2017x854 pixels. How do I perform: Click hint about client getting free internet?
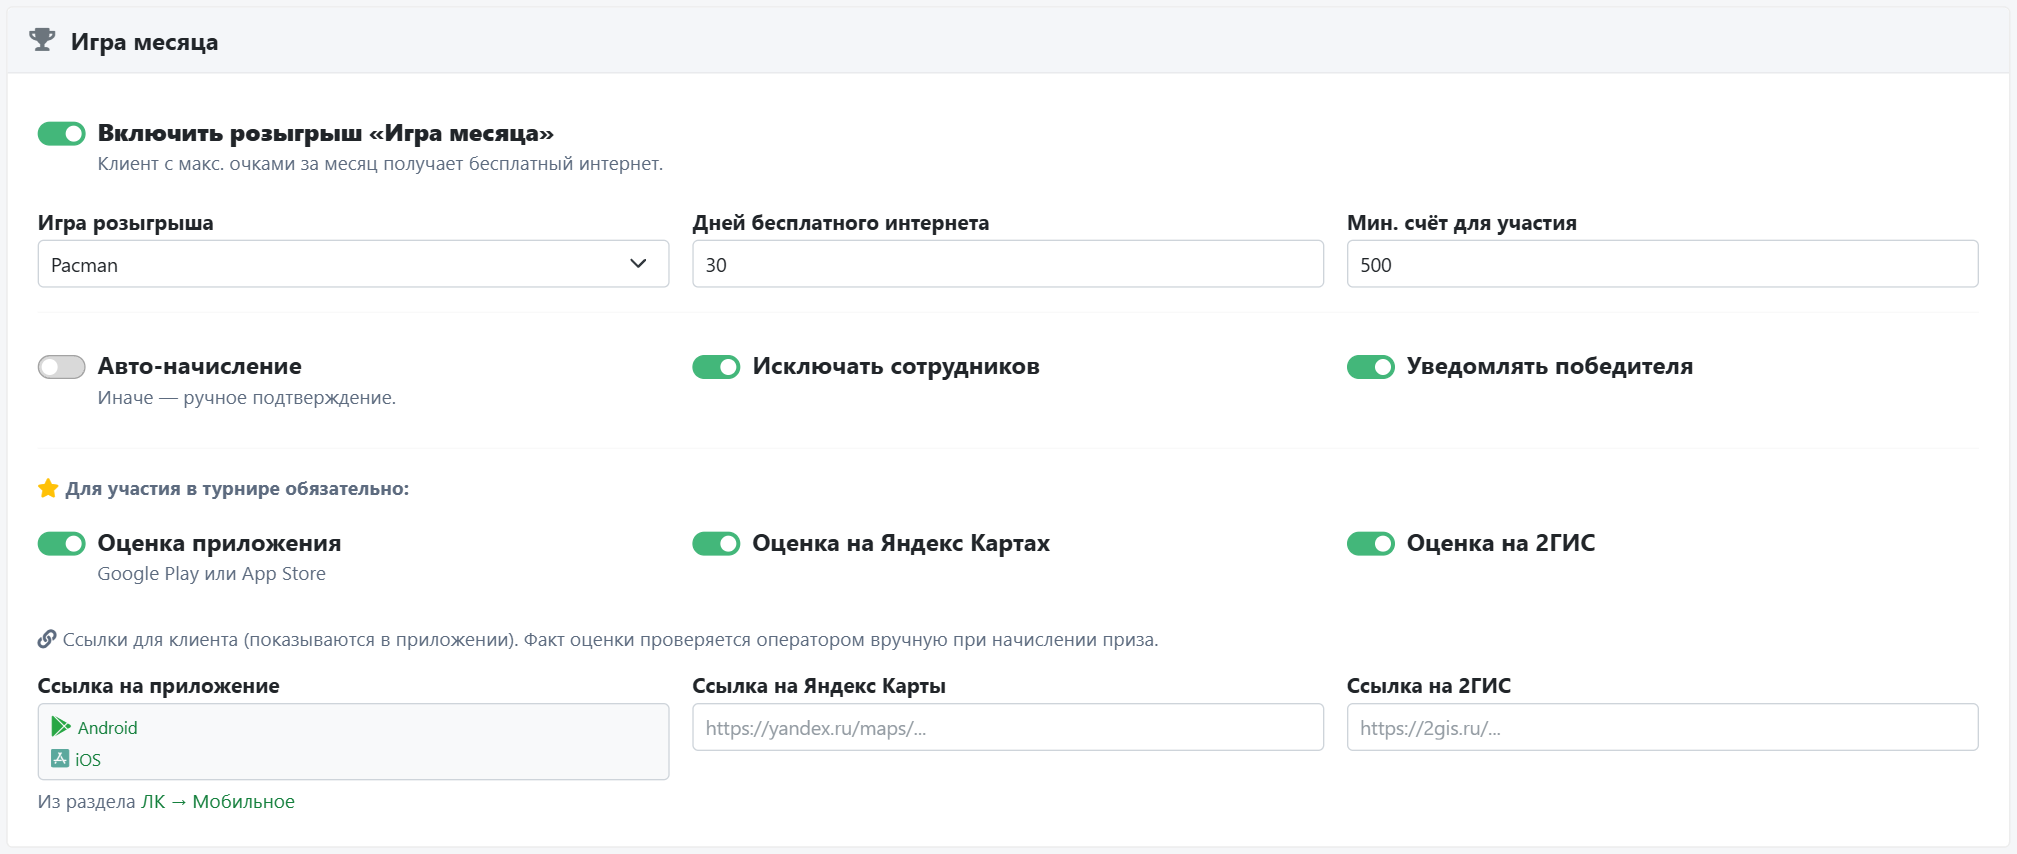pyautogui.click(x=380, y=164)
